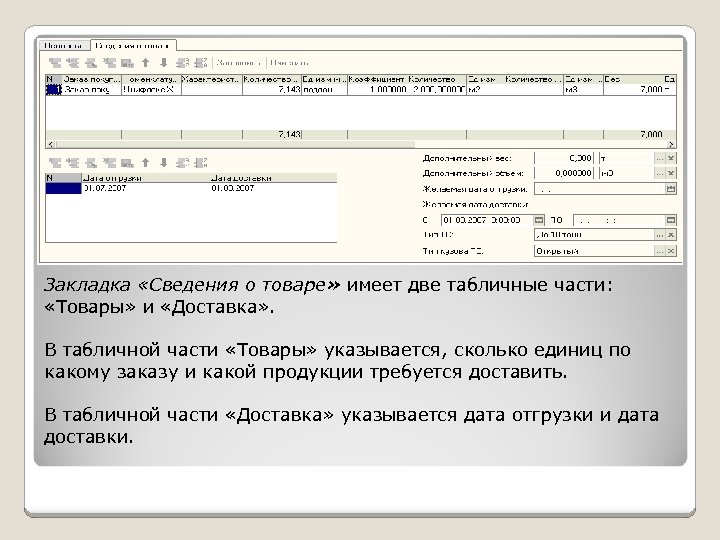
Task: Click Delete row icon above the delivery dates table
Action: click(x=109, y=163)
